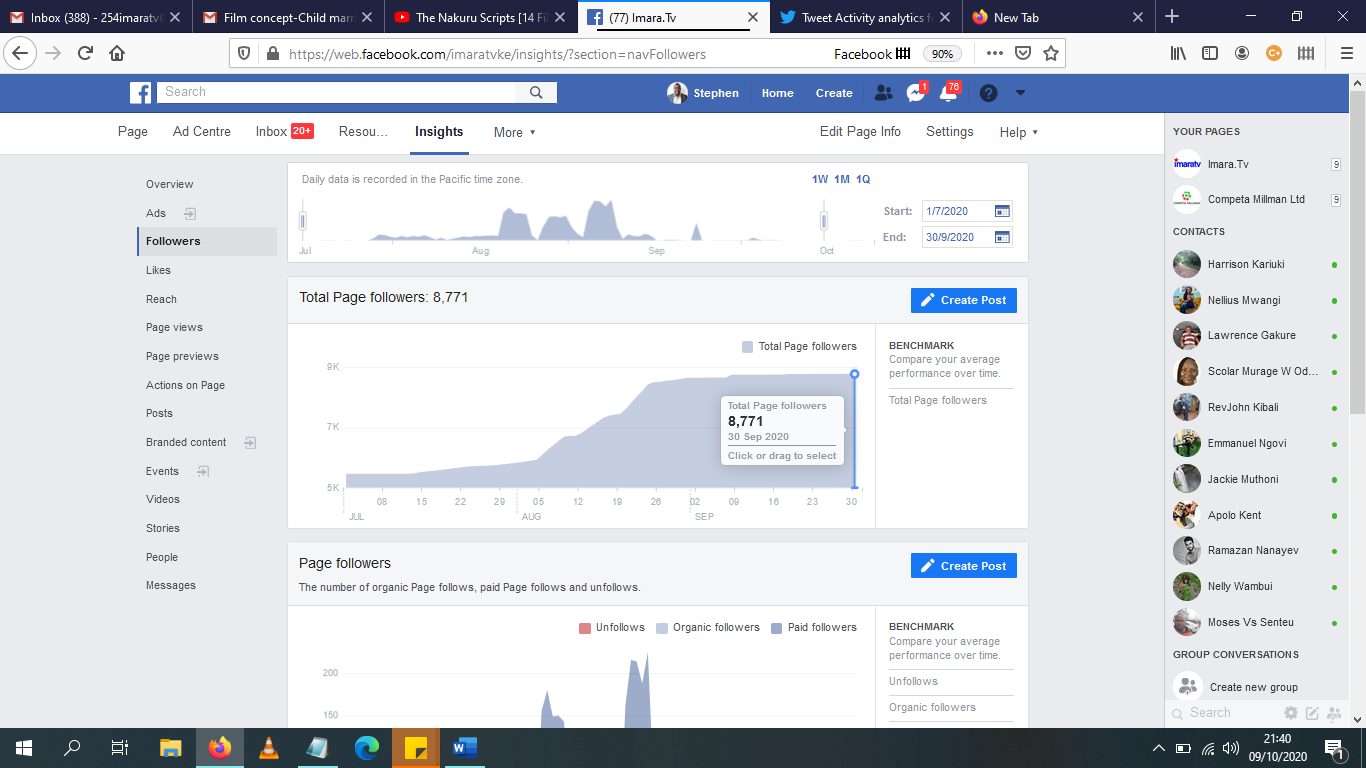The height and width of the screenshot is (768, 1366).
Task: Click the left date range slider handle
Action: 303,220
